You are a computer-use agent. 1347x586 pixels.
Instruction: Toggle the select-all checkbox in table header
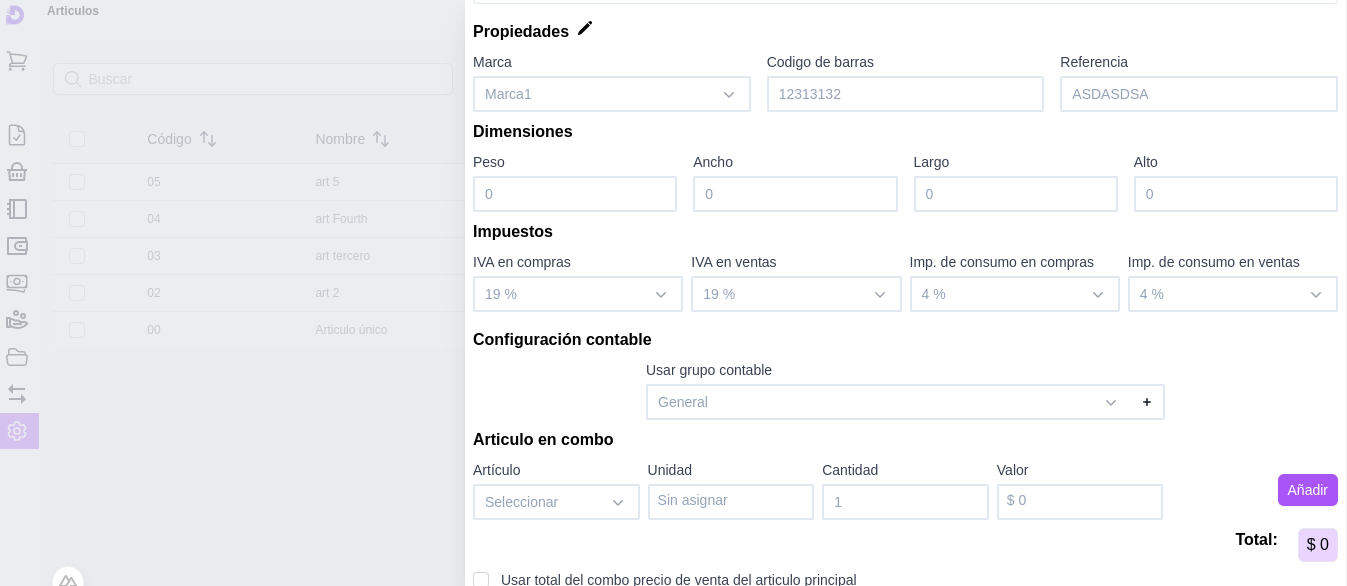click(x=77, y=139)
